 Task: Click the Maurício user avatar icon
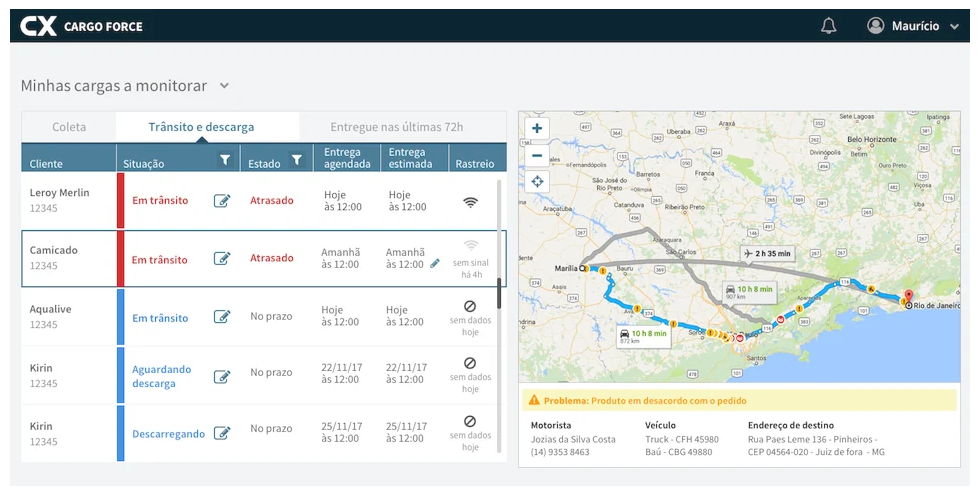click(876, 26)
